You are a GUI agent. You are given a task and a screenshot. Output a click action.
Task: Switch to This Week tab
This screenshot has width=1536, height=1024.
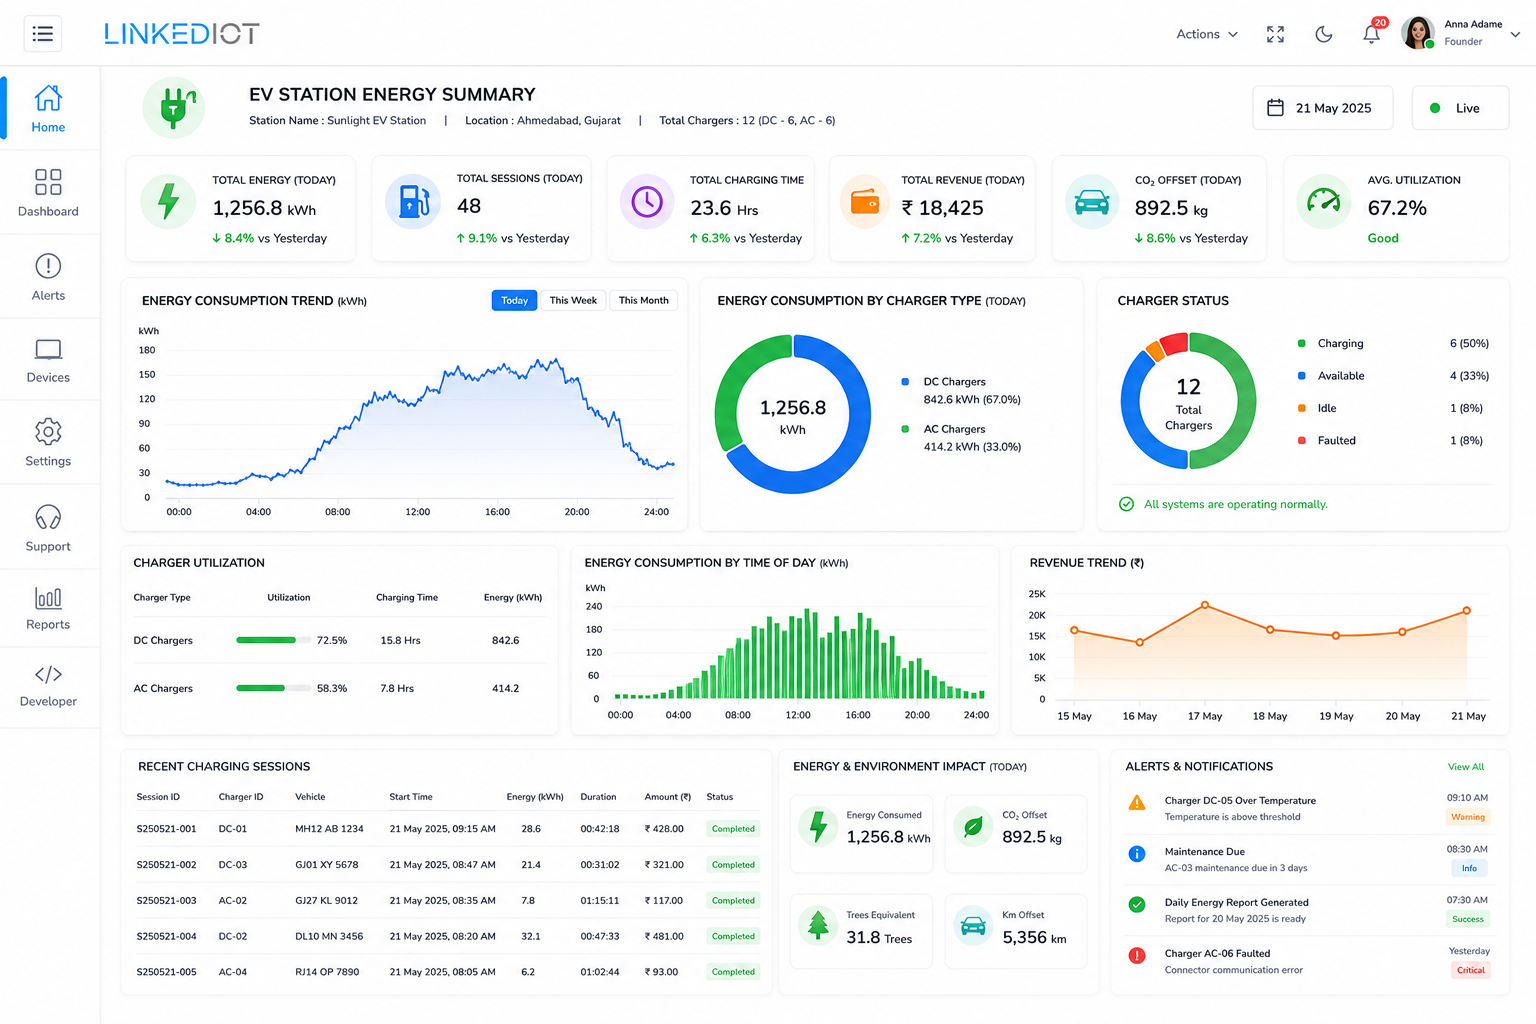tap(573, 300)
